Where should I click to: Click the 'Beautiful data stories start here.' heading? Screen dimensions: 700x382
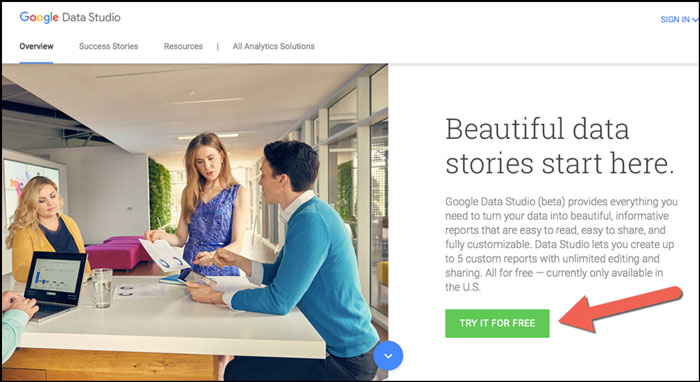[x=559, y=146]
